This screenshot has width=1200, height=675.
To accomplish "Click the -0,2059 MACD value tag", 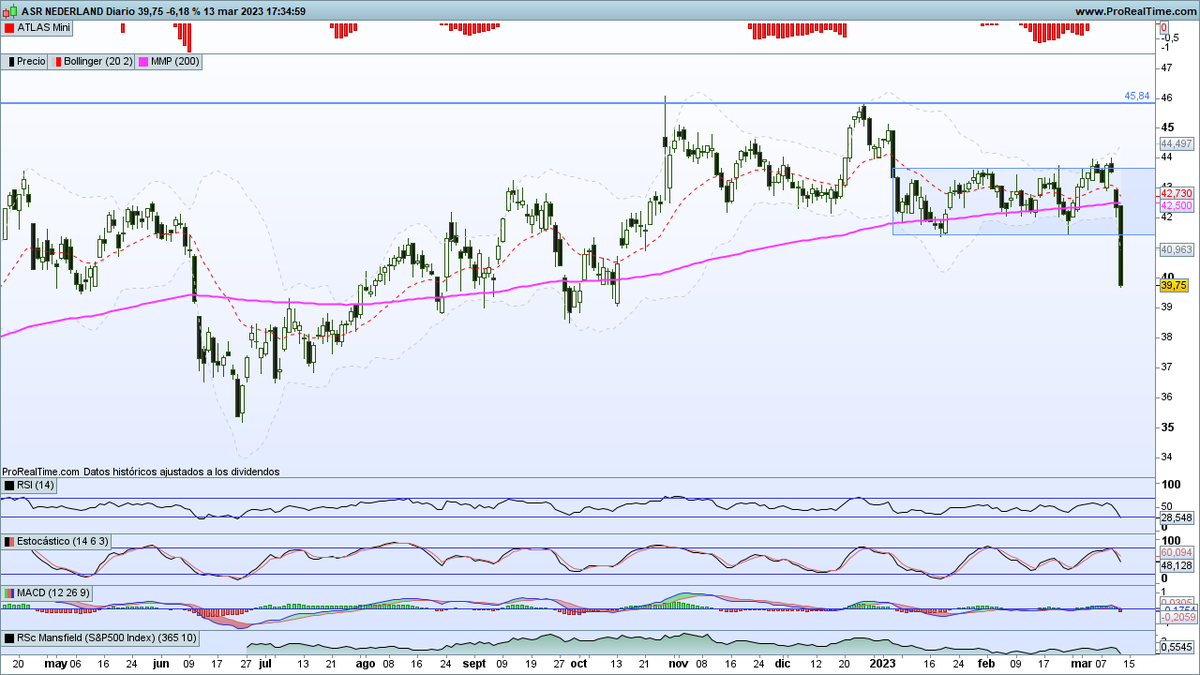I will [1177, 618].
